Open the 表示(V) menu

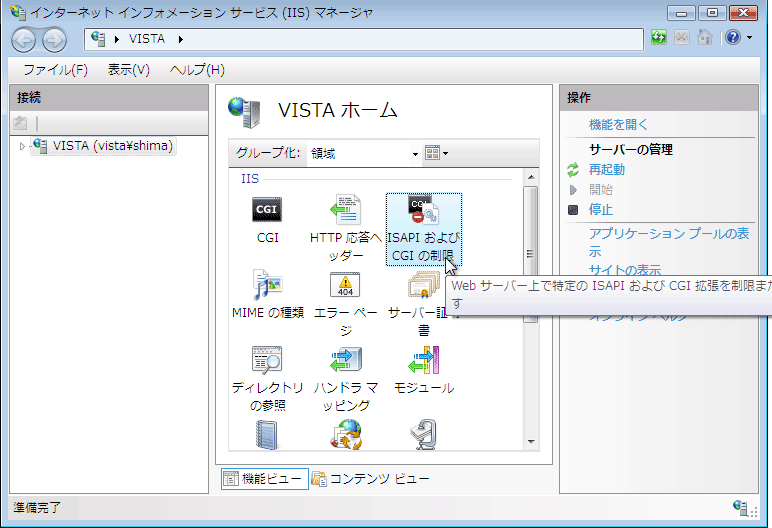point(128,70)
